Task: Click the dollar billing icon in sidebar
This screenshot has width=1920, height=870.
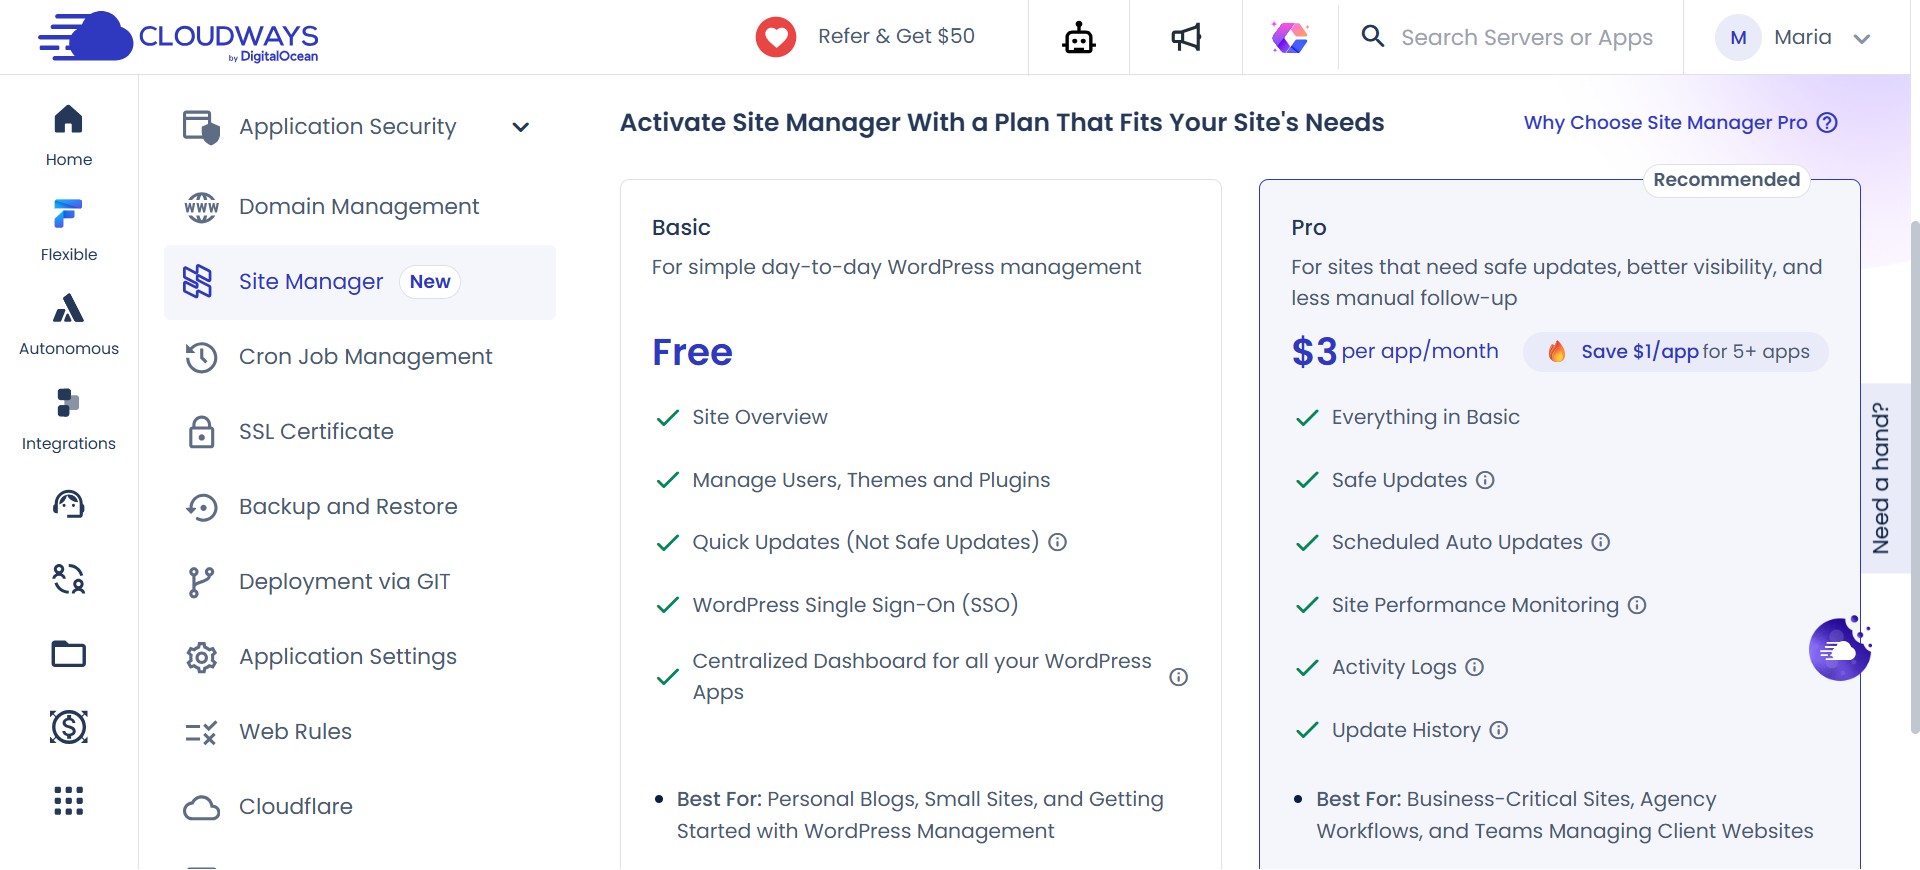Action: [69, 727]
